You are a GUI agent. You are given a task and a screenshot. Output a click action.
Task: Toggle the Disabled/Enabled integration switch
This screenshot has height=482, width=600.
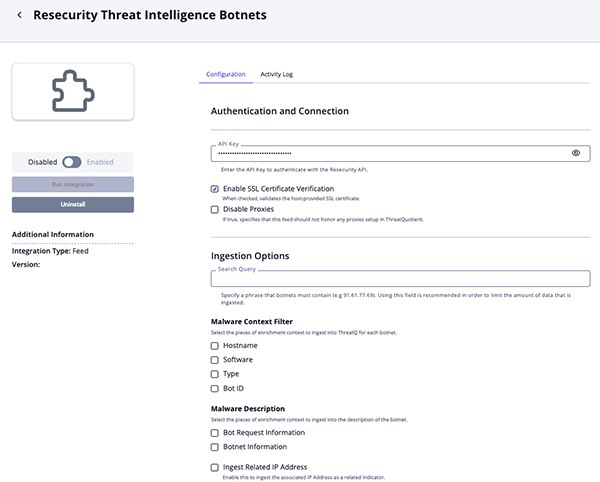pyautogui.click(x=72, y=162)
